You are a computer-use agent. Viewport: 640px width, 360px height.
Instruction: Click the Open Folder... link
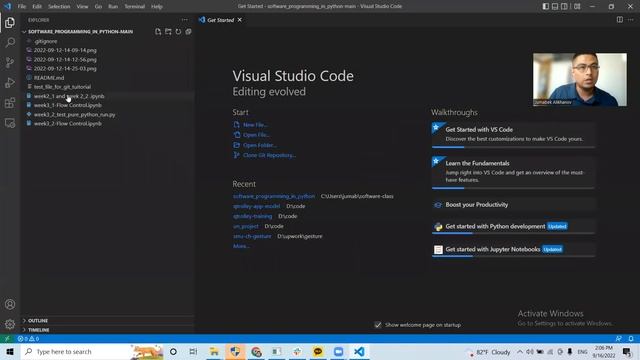pyautogui.click(x=260, y=145)
